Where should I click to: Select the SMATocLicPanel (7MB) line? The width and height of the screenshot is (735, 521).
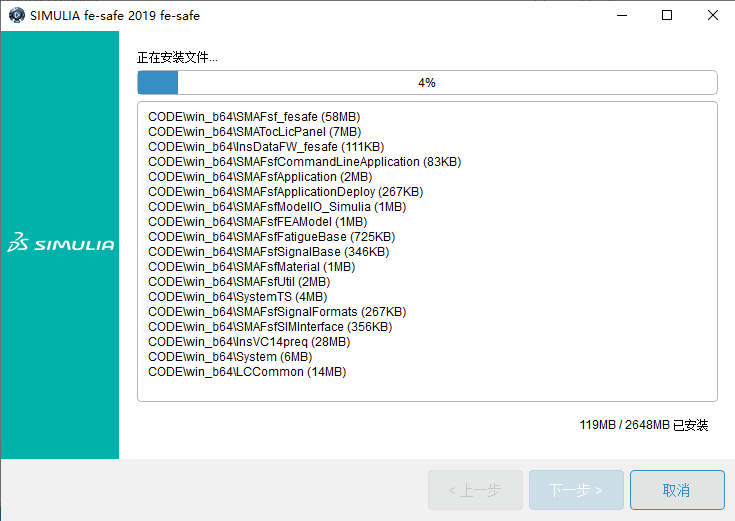coord(255,132)
